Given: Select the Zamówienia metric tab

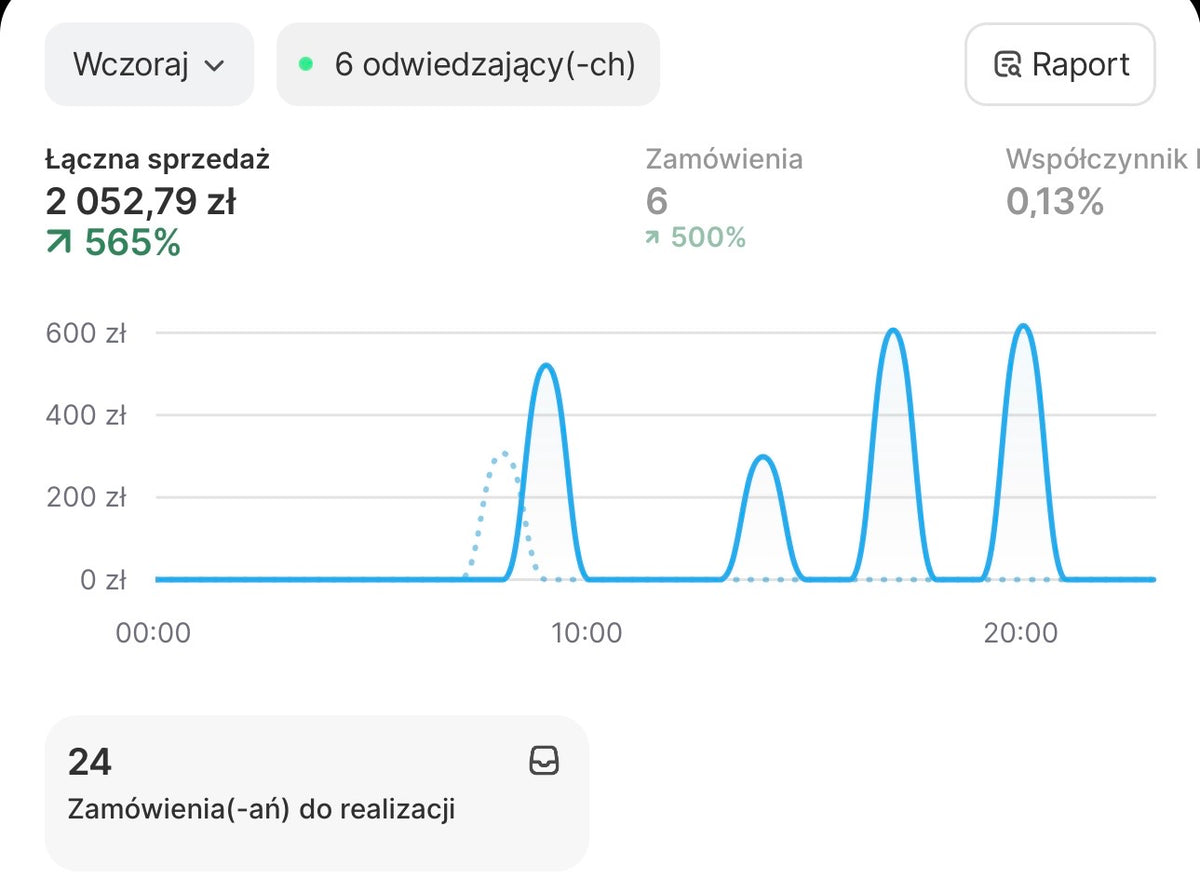Looking at the screenshot, I should pyautogui.click(x=724, y=198).
